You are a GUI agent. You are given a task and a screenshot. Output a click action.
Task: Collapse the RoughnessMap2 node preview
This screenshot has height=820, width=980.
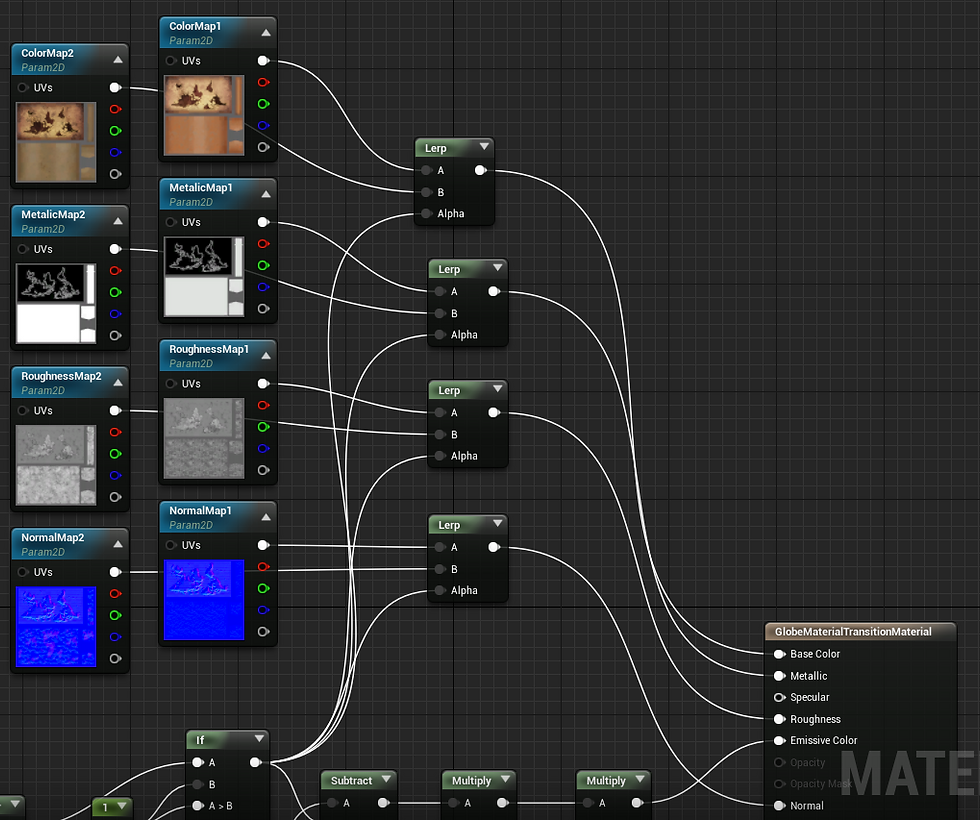[x=118, y=382]
